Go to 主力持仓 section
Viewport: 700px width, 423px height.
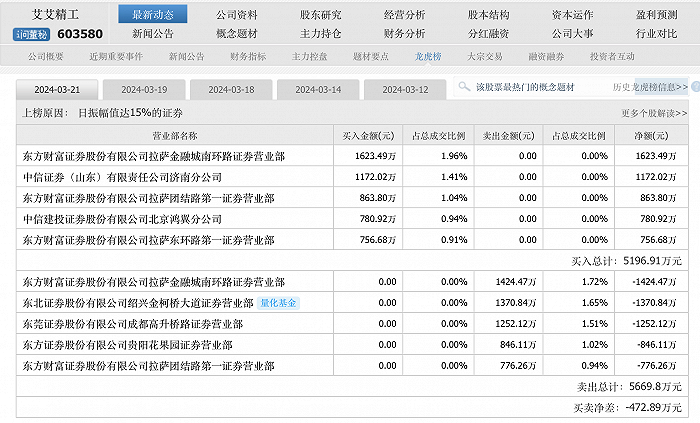point(321,33)
